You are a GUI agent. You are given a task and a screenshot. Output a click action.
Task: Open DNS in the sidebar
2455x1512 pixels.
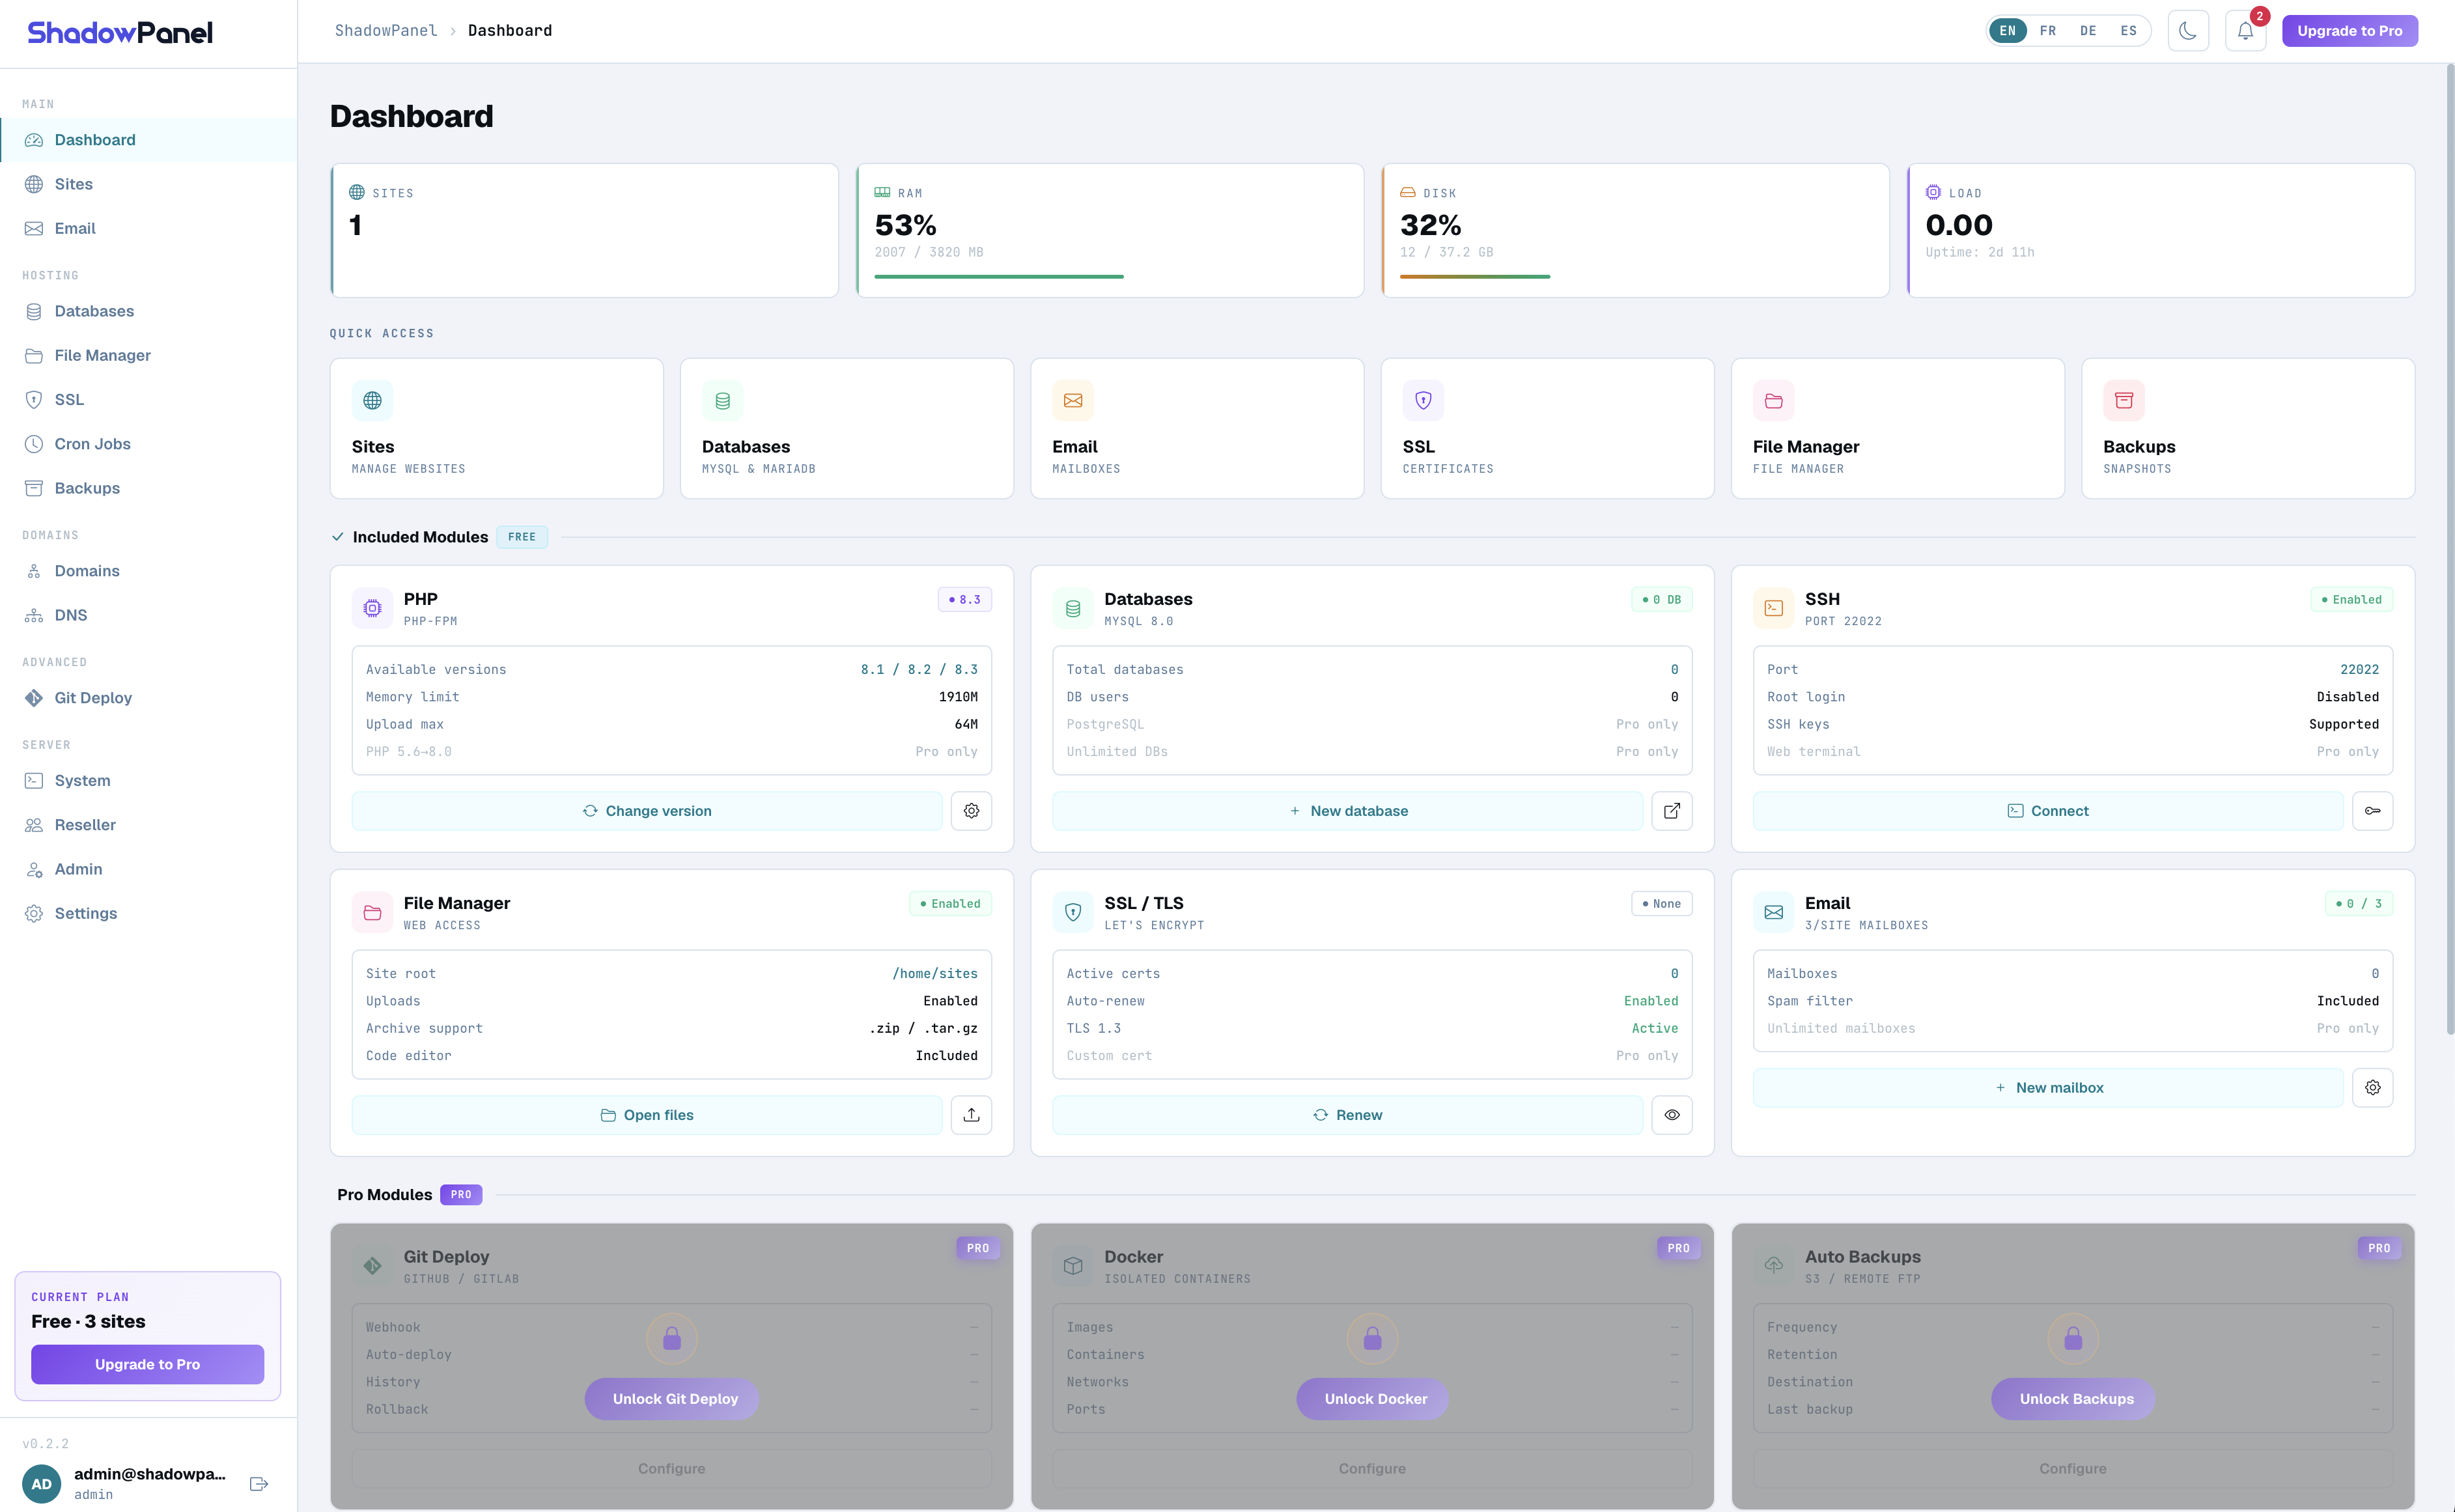click(148, 615)
